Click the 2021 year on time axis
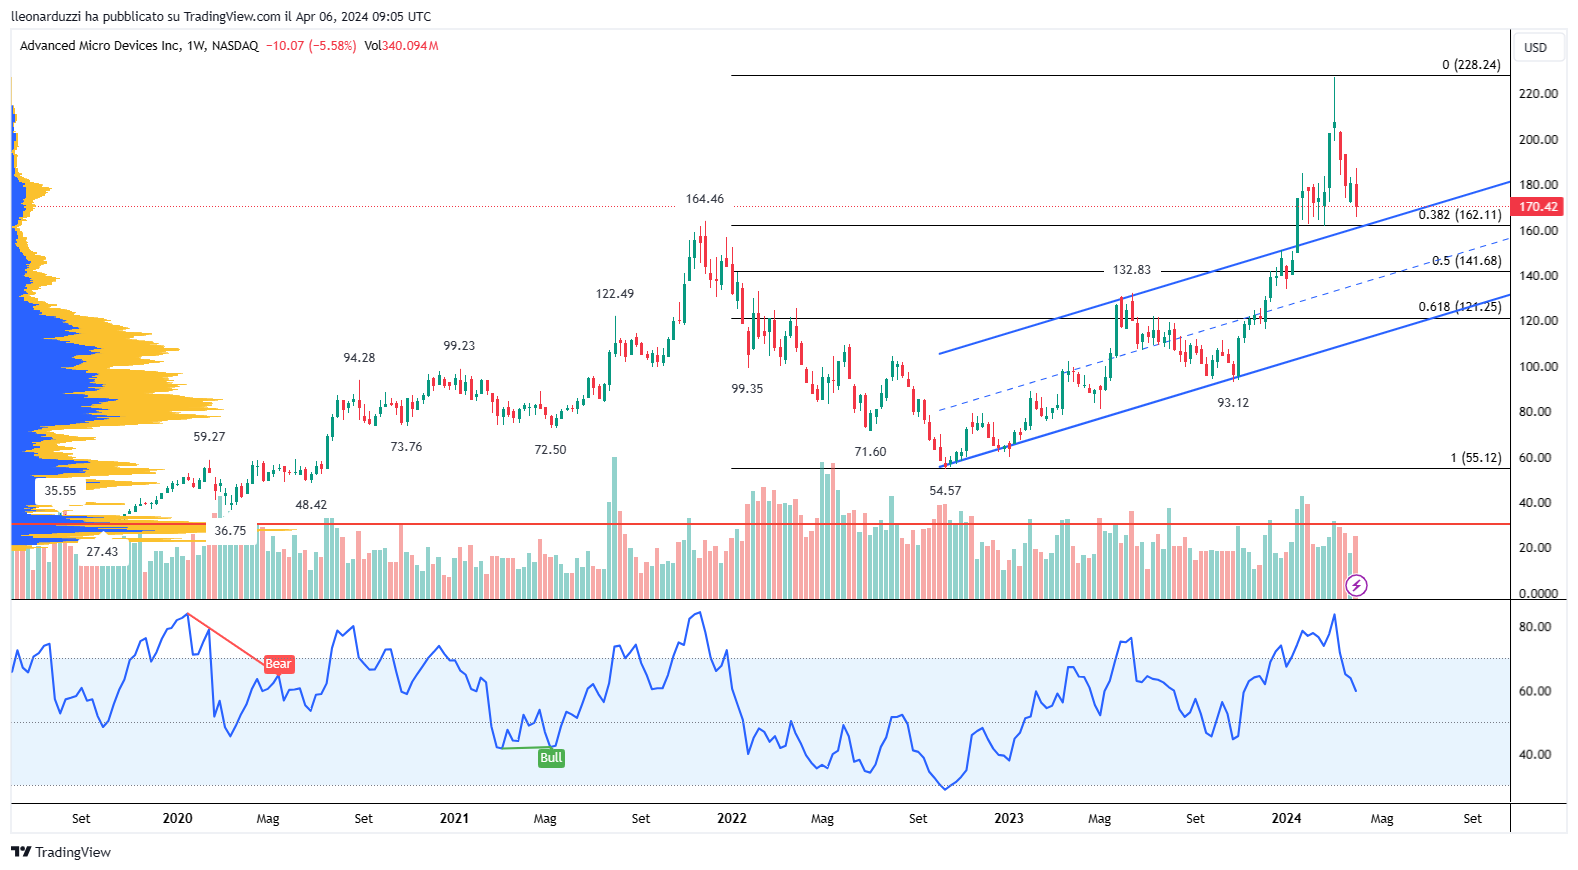 (x=454, y=818)
